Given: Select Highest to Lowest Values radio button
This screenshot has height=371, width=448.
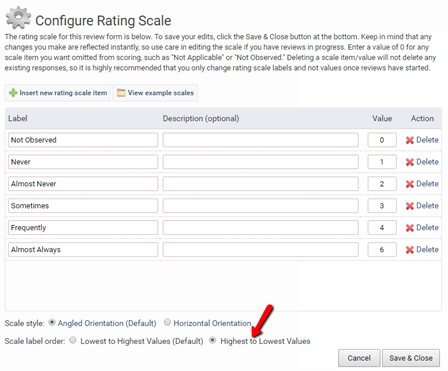Looking at the screenshot, I should click(x=212, y=340).
